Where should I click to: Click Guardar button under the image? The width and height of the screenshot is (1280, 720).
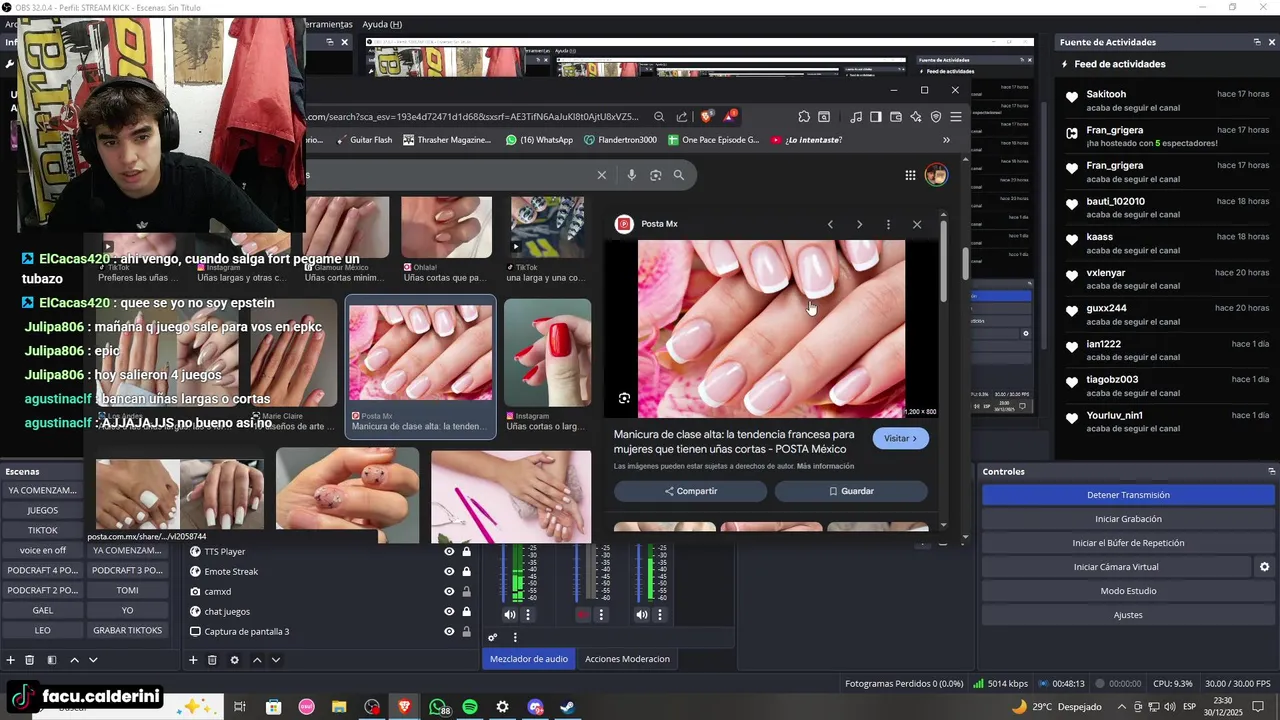[851, 491]
